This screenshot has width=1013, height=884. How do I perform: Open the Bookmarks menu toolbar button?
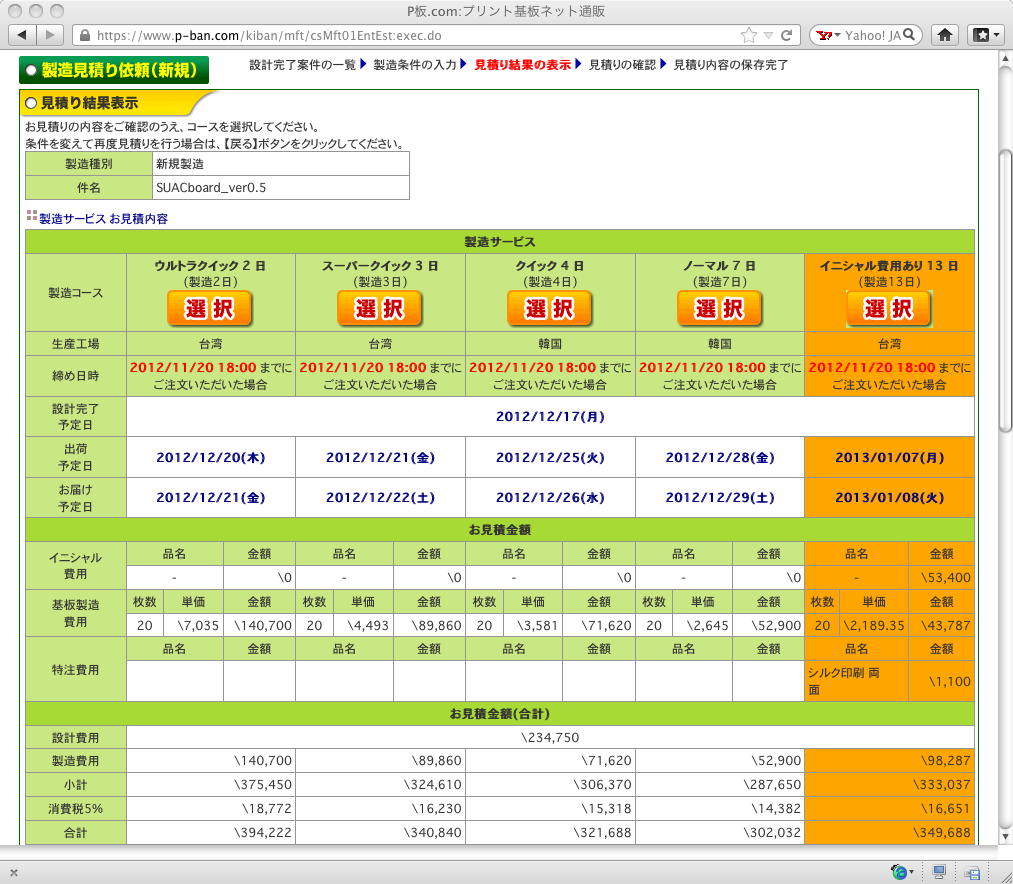point(986,35)
